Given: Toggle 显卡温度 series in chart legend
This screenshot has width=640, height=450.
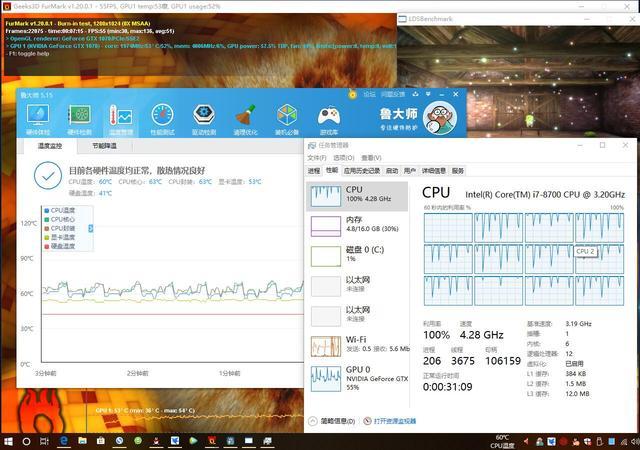Looking at the screenshot, I should coord(60,237).
